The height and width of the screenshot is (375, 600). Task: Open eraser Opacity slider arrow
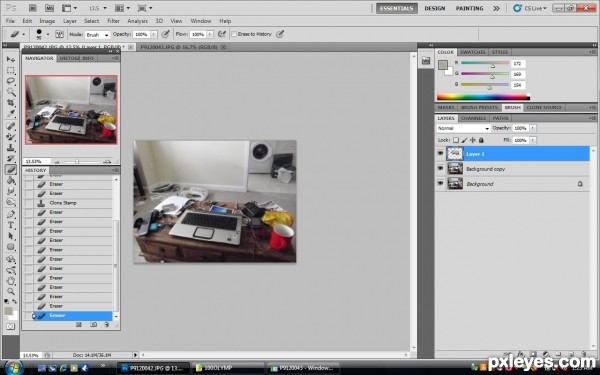[x=153, y=34]
